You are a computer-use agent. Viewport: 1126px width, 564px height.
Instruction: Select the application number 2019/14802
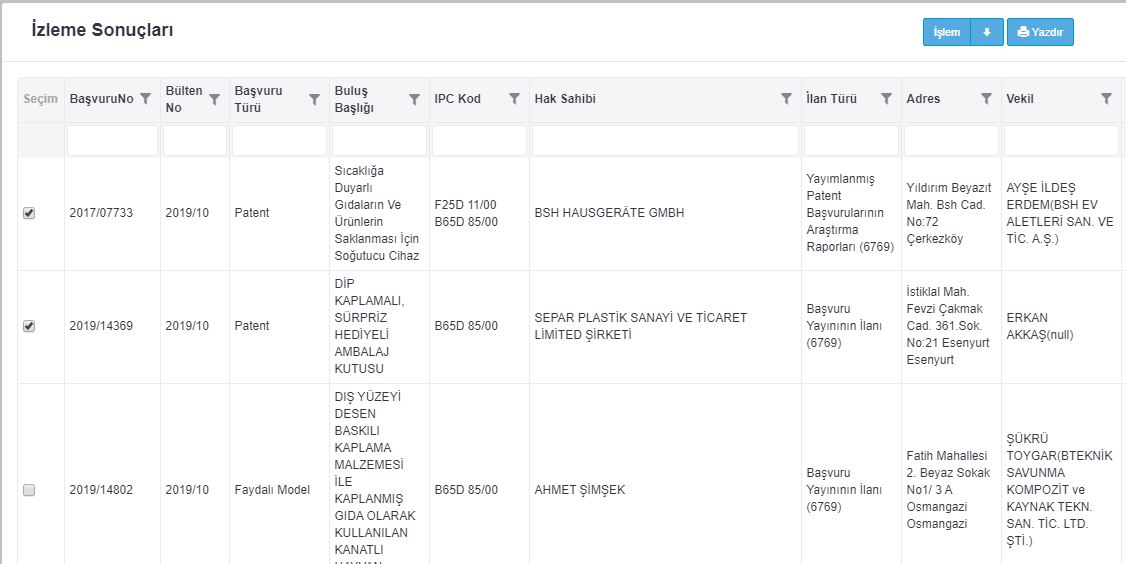[x=101, y=490]
